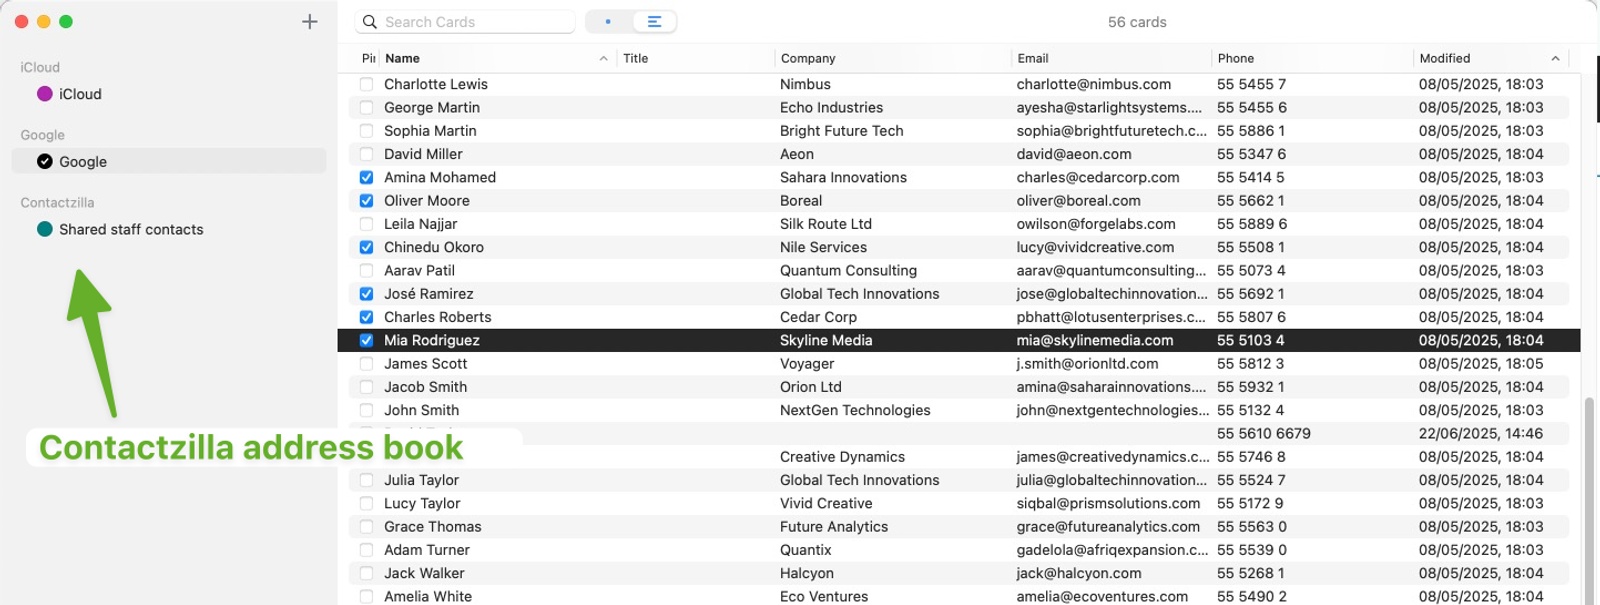Sort by the Title column header

635,59
